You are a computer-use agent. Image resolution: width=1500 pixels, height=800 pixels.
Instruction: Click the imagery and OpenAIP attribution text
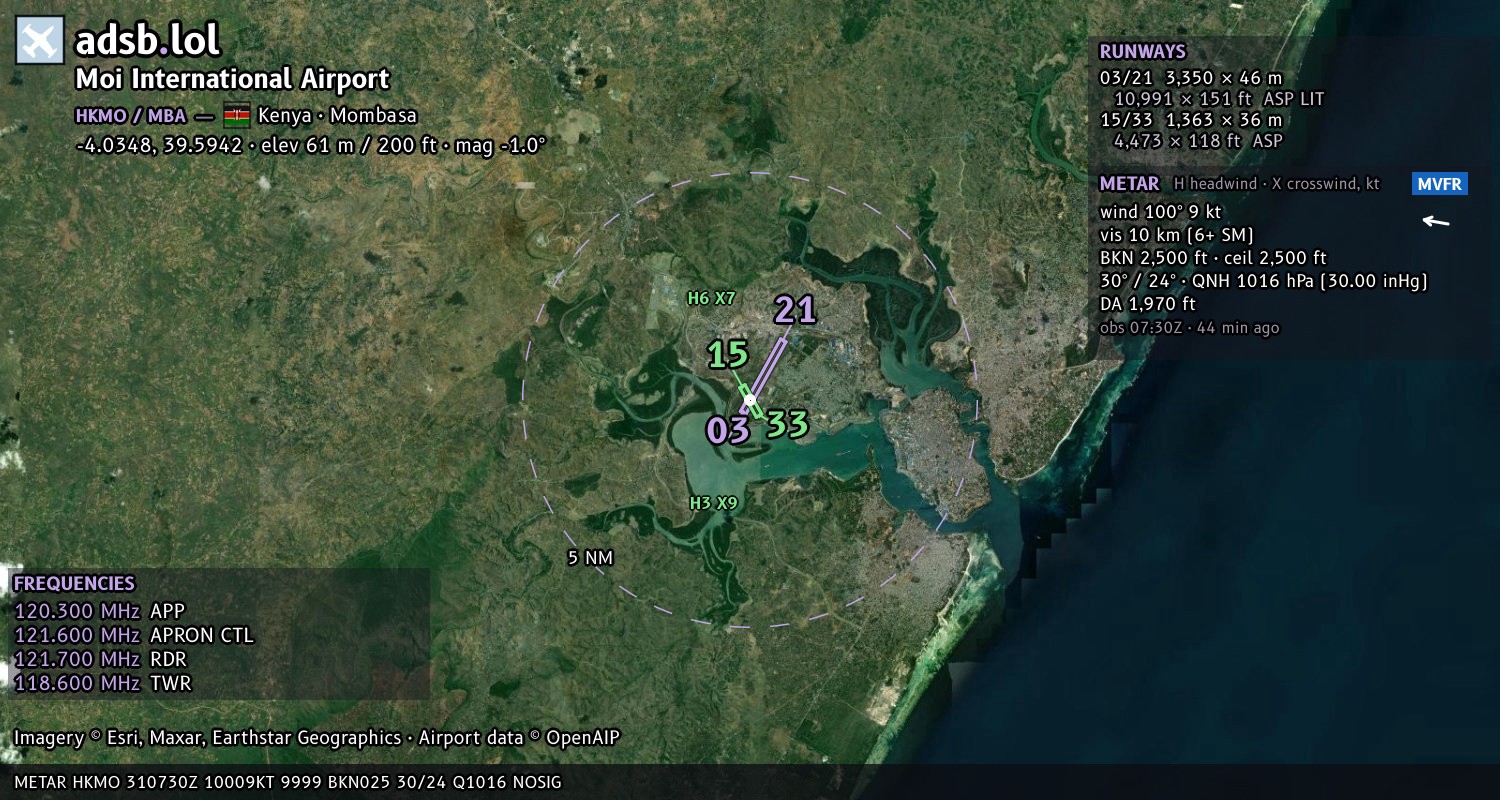click(317, 738)
